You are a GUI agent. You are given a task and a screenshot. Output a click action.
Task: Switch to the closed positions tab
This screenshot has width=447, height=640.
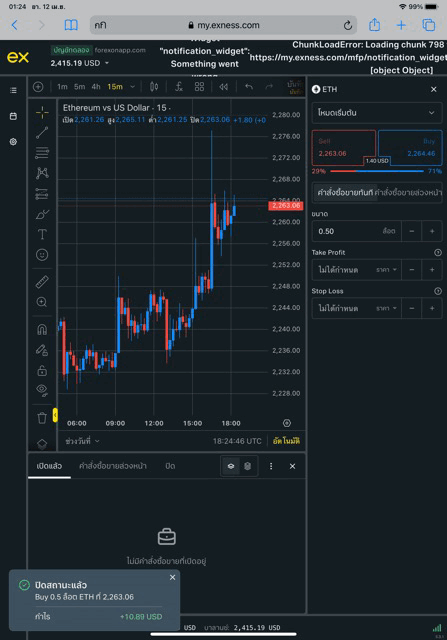(x=170, y=466)
